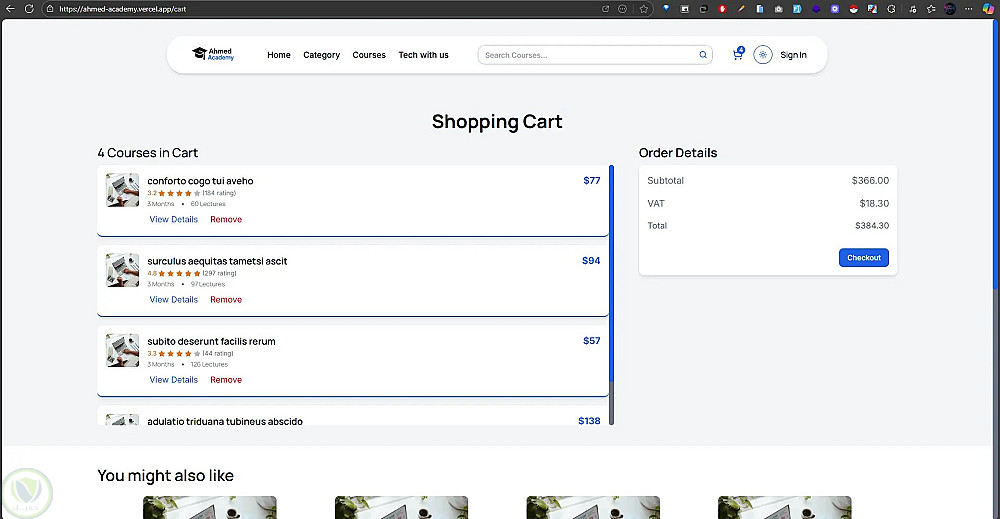Image resolution: width=1000 pixels, height=519 pixels.
Task: Bookmark this page with the star icon
Action: tap(644, 8)
